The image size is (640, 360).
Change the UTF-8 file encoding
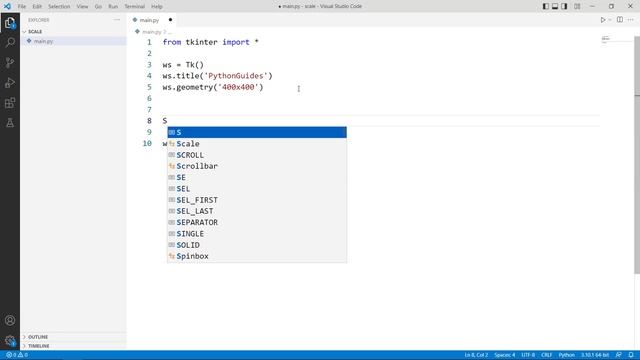coord(528,355)
